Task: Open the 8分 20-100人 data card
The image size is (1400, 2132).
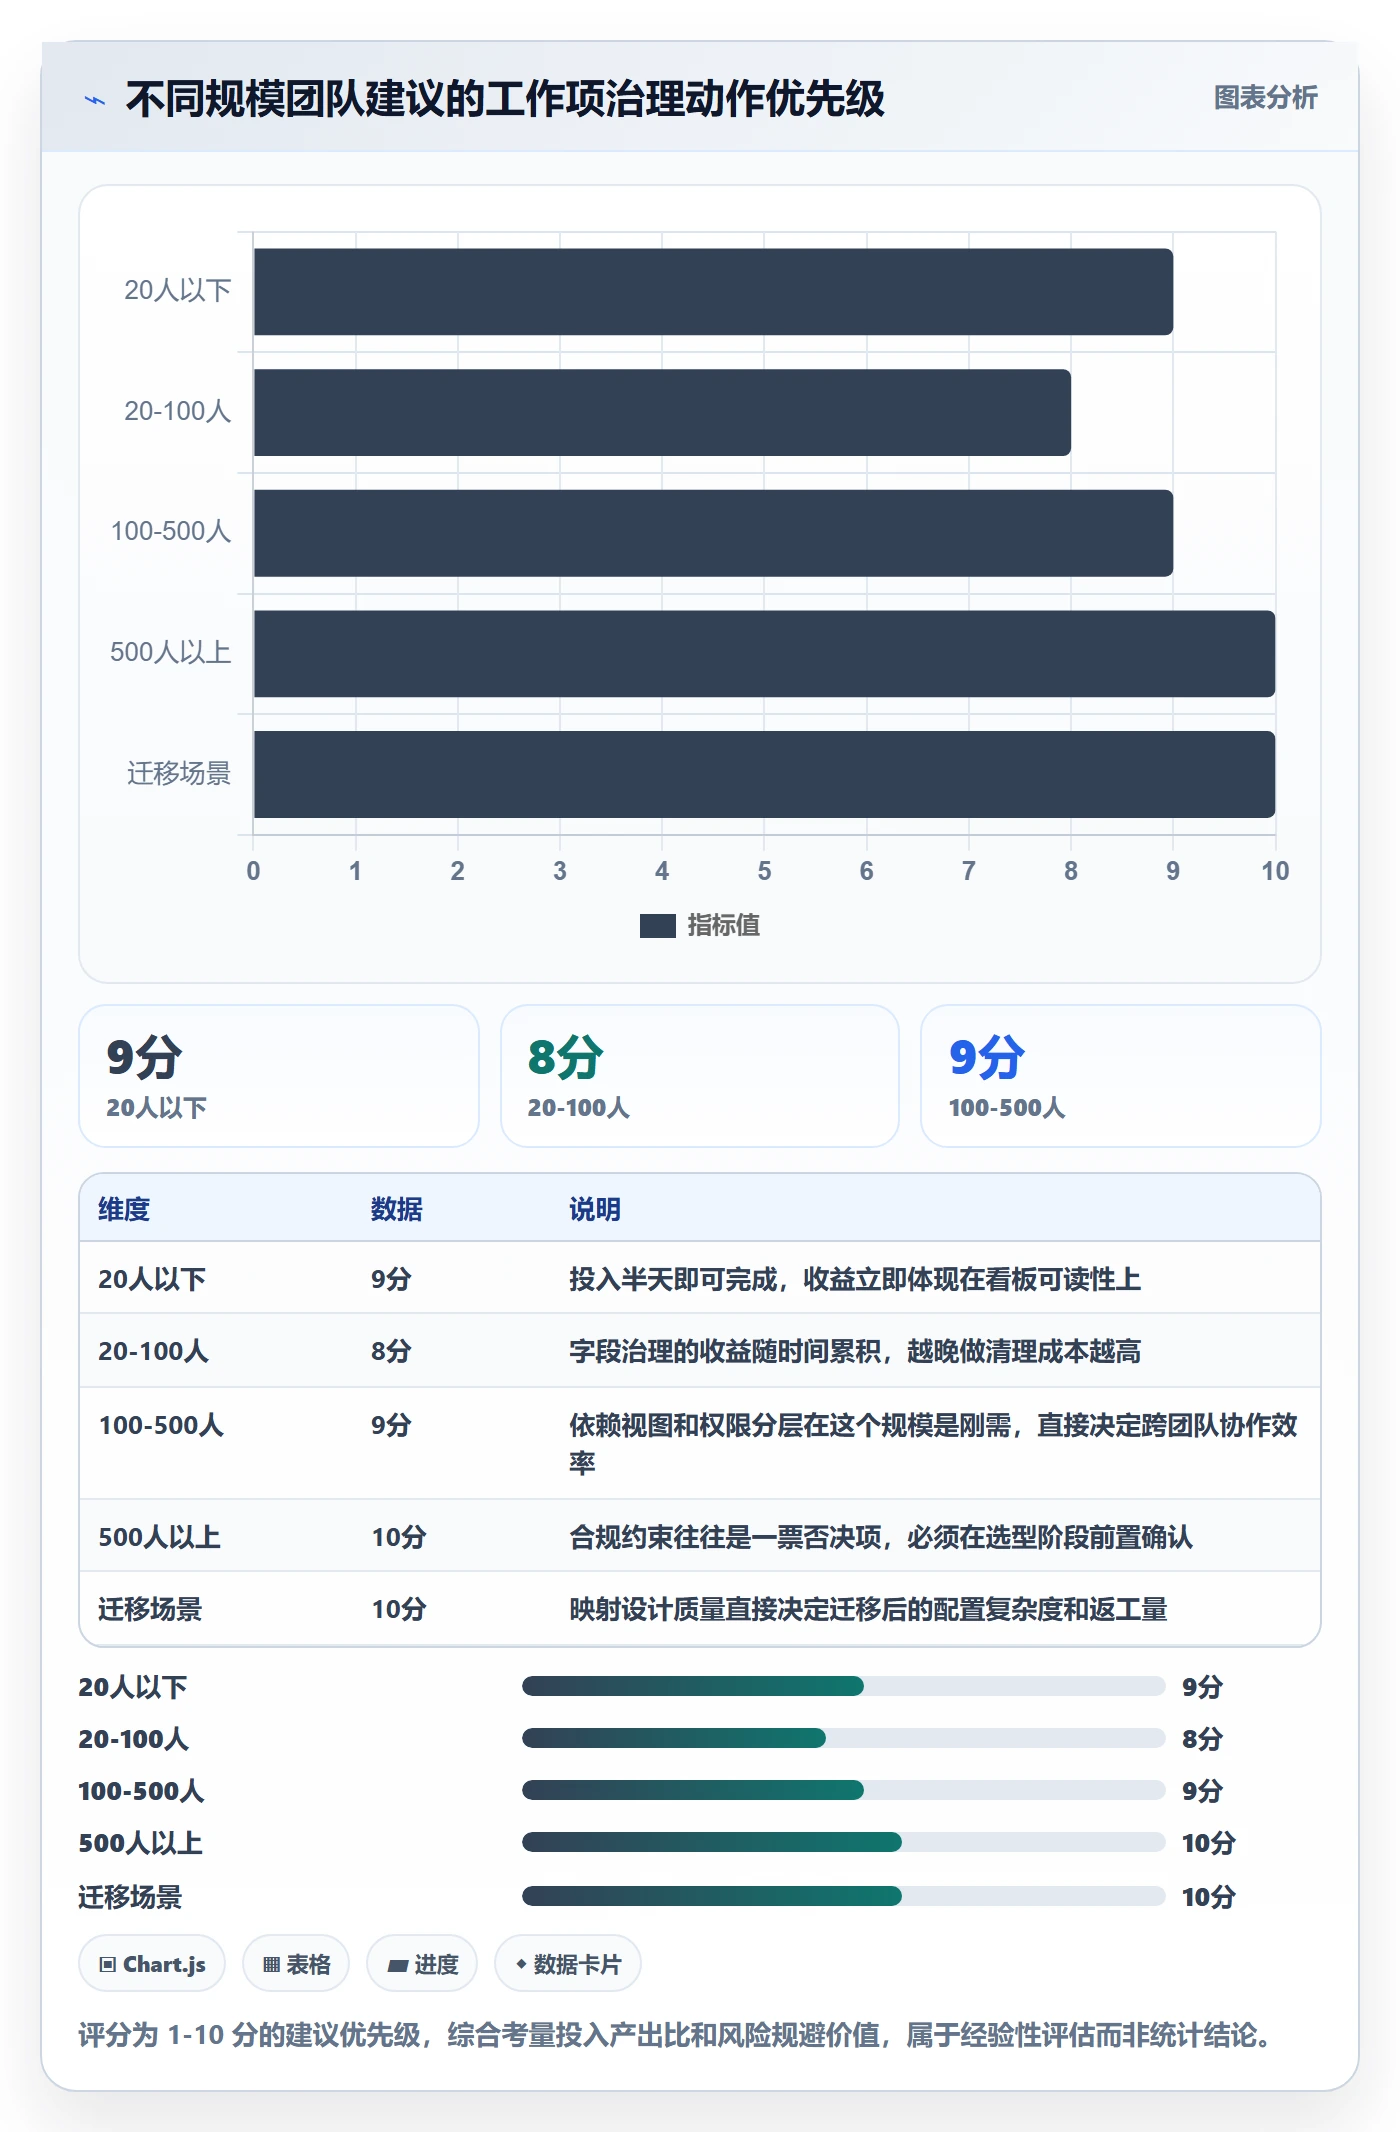Action: pos(700,1076)
